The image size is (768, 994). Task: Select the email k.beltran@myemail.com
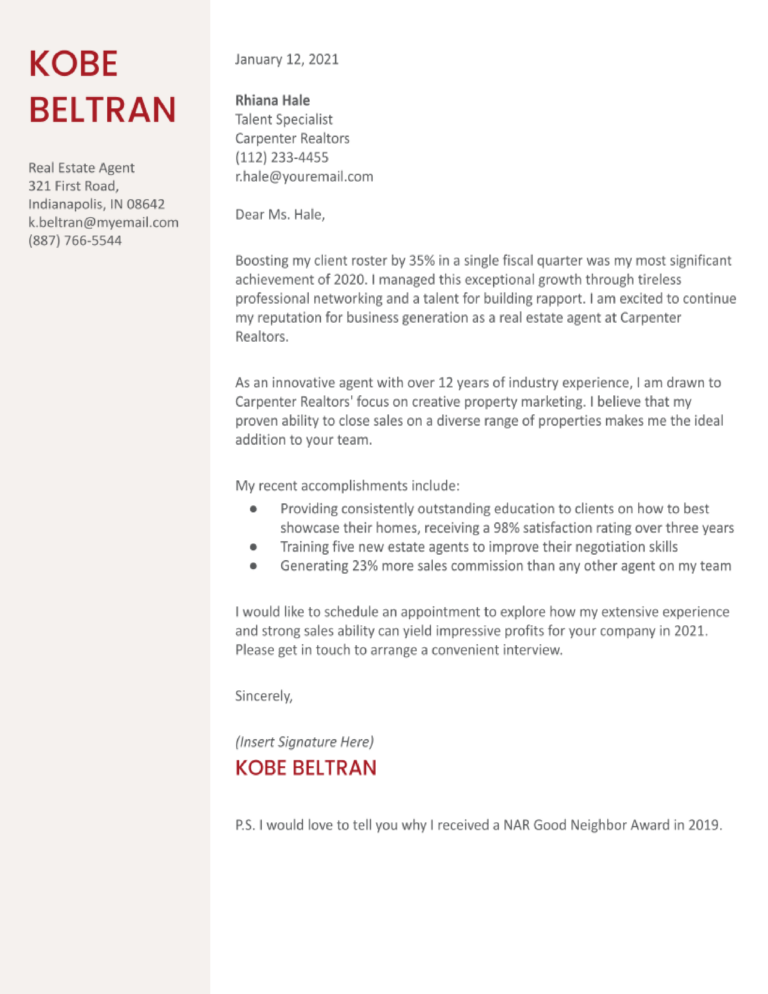(103, 223)
